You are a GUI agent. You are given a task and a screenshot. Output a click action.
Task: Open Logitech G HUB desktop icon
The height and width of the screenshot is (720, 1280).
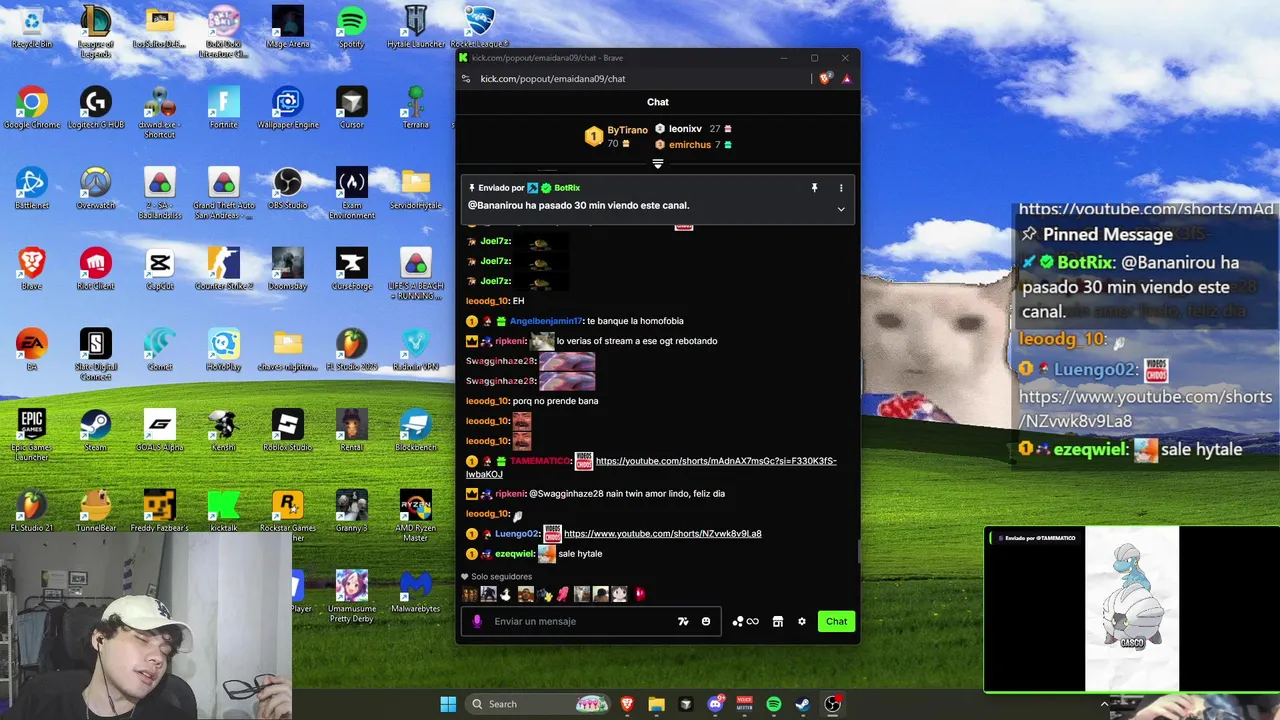coord(96,107)
